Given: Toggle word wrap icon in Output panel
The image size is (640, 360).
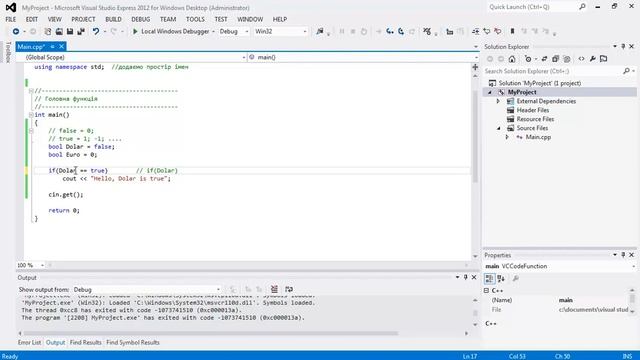Looking at the screenshot, I should point(289,289).
